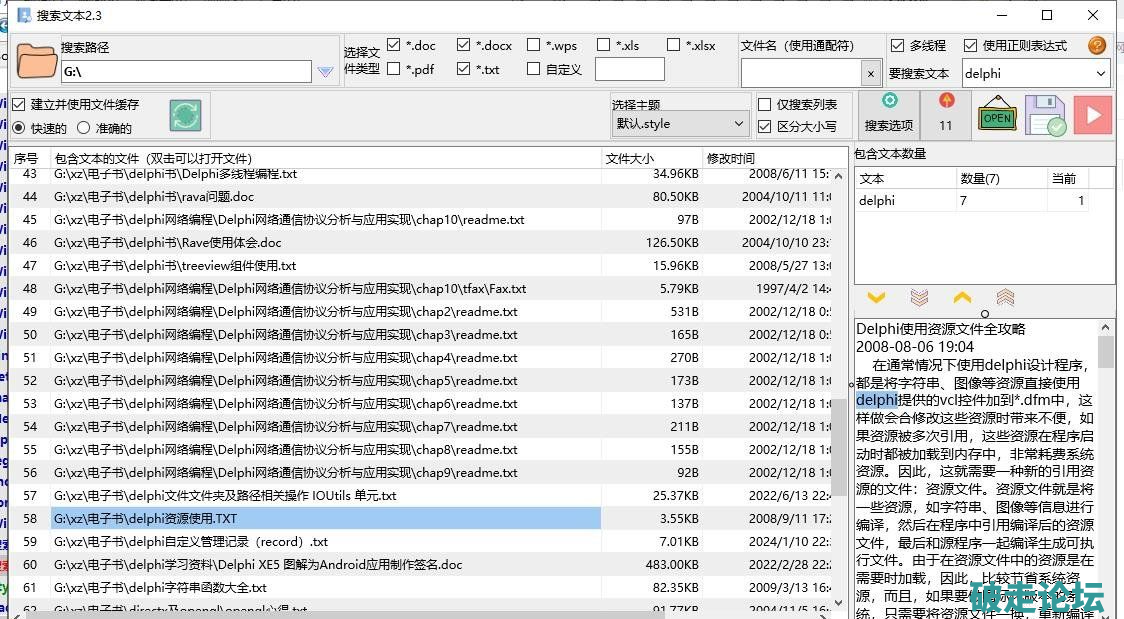Expand the search path history dropdown arrow
The width and height of the screenshot is (1124, 619).
[325, 72]
